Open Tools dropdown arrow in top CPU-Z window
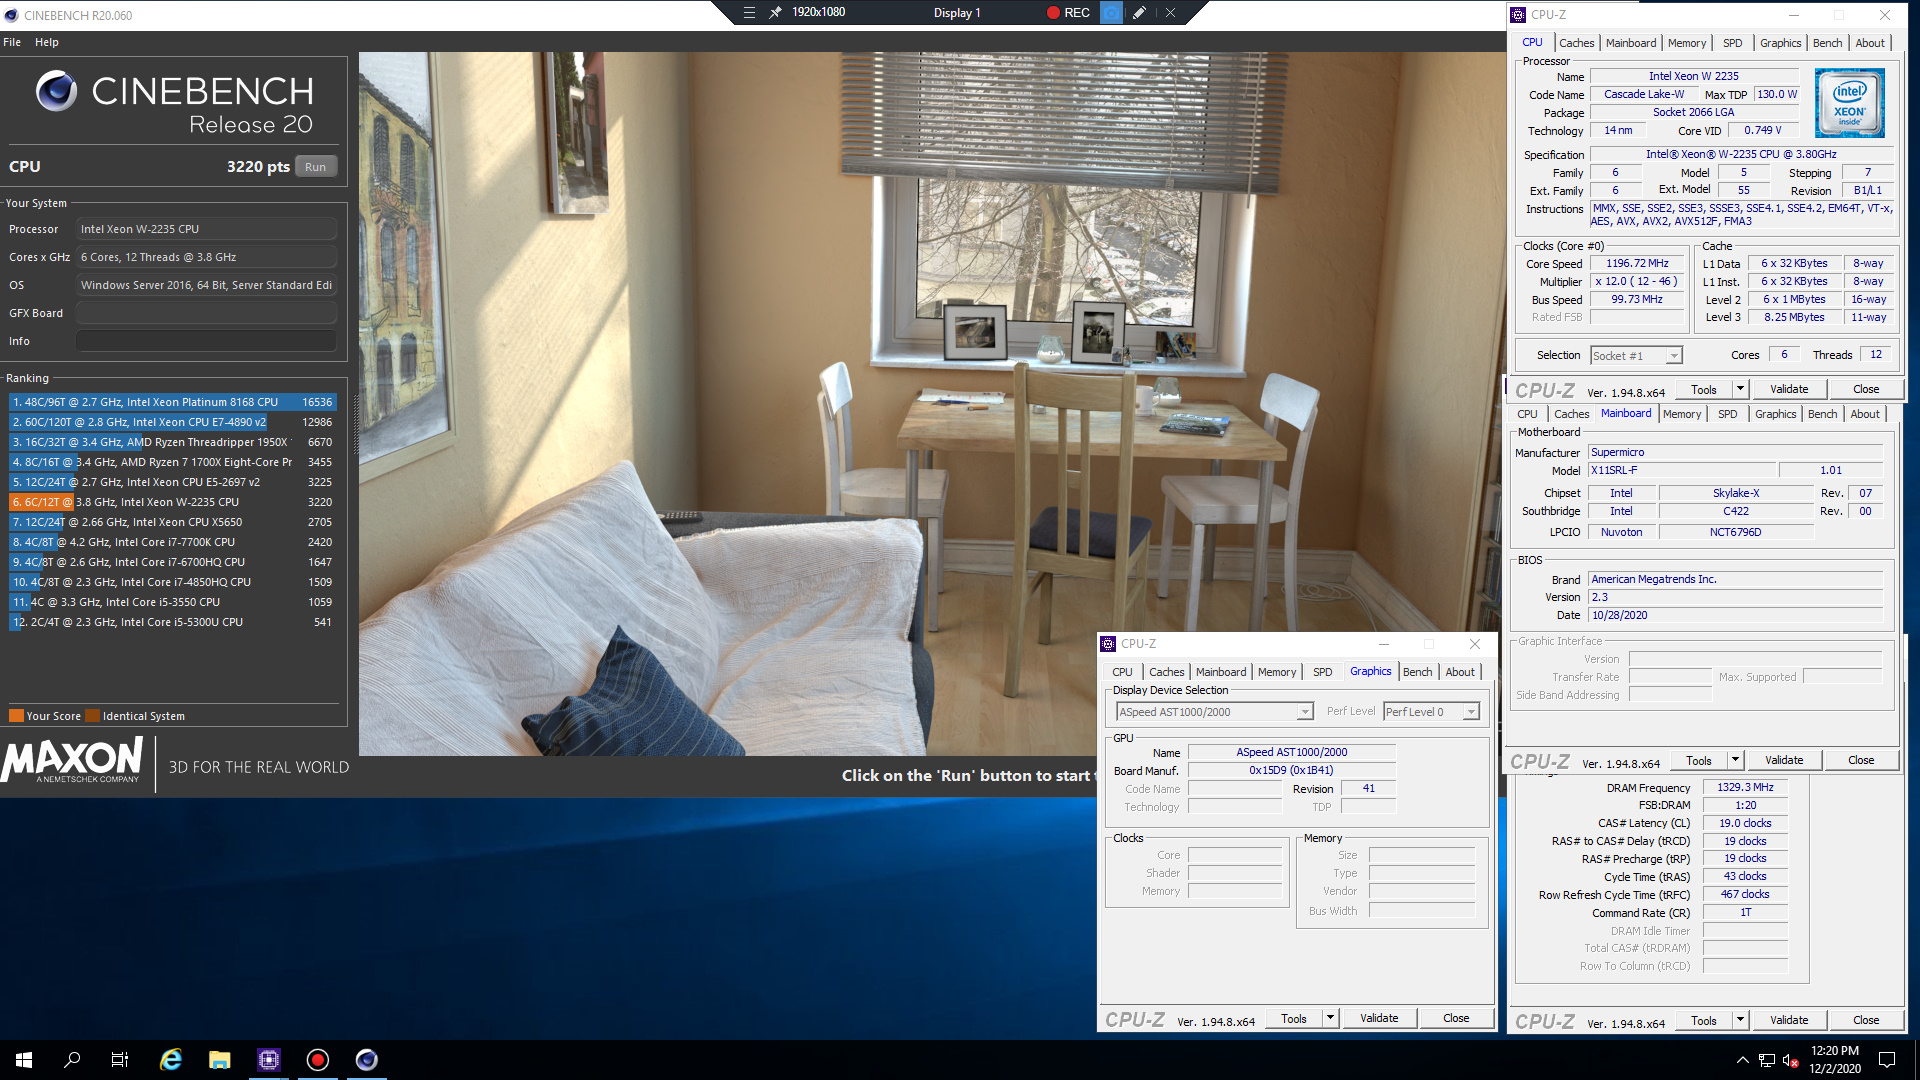Screen dimensions: 1920x1080 [1739, 389]
